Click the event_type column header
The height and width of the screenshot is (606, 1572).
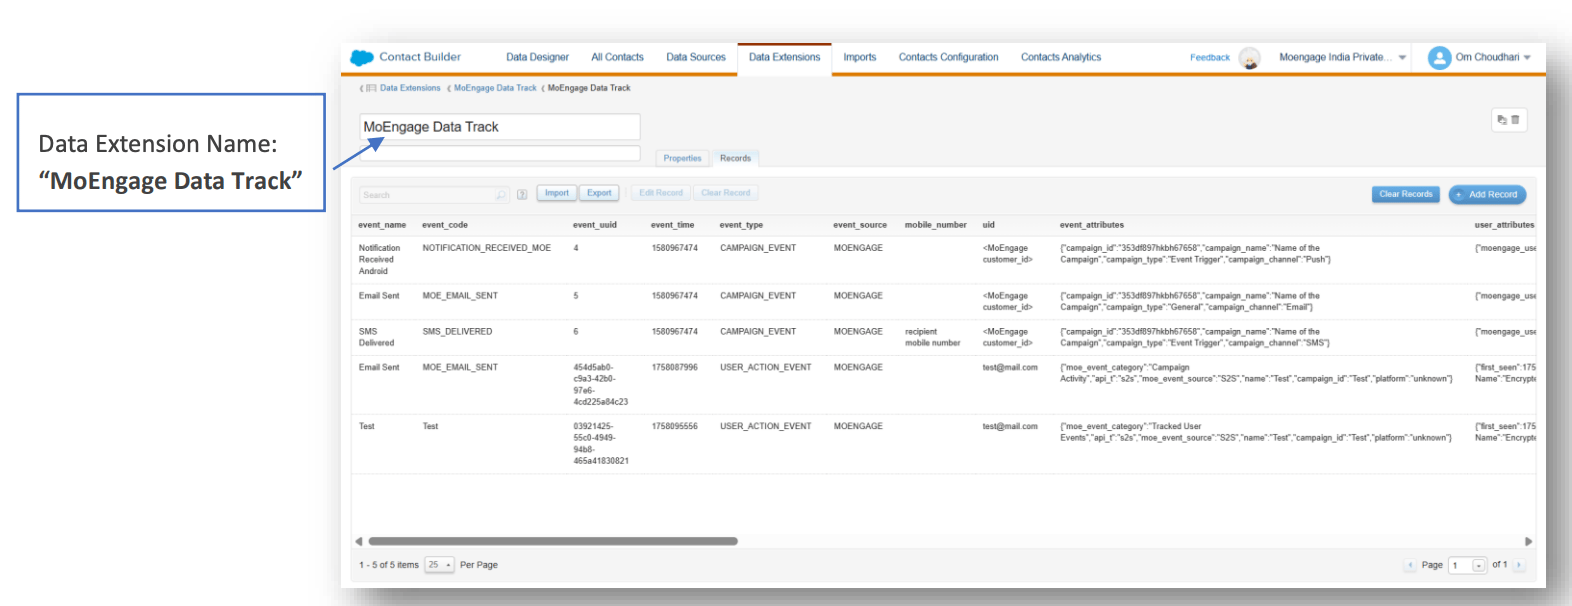click(x=741, y=225)
